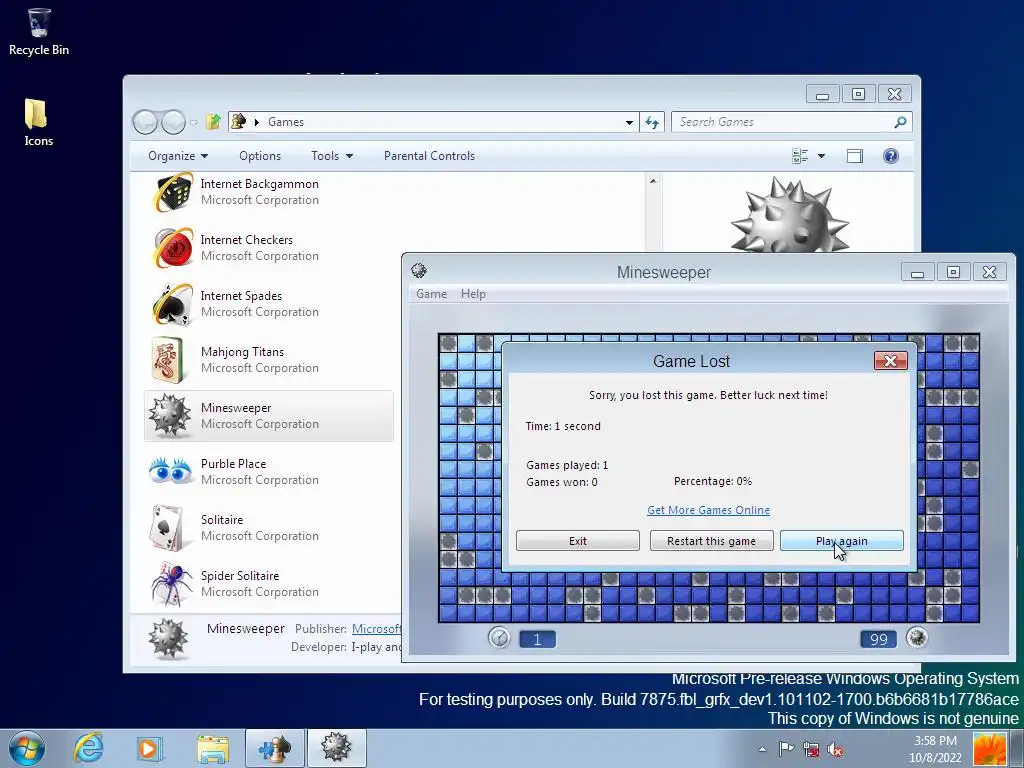
Task: Click the clock timer icon in Minesweeper
Action: point(499,637)
